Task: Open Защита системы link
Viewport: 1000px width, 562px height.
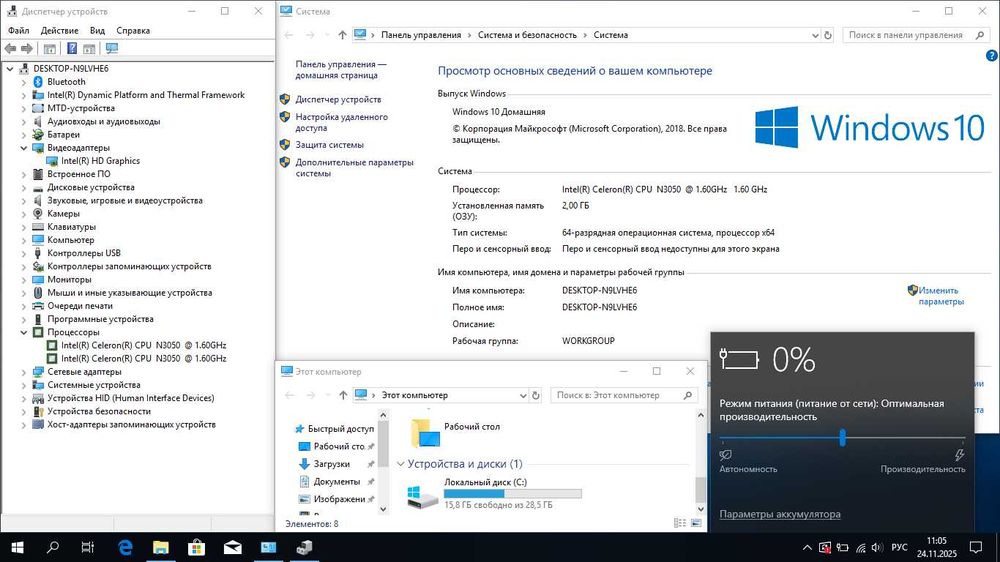Action: coord(329,145)
